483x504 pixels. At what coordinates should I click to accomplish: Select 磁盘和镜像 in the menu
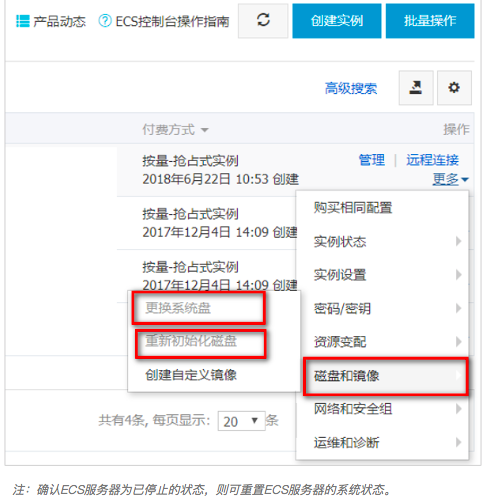pos(386,376)
